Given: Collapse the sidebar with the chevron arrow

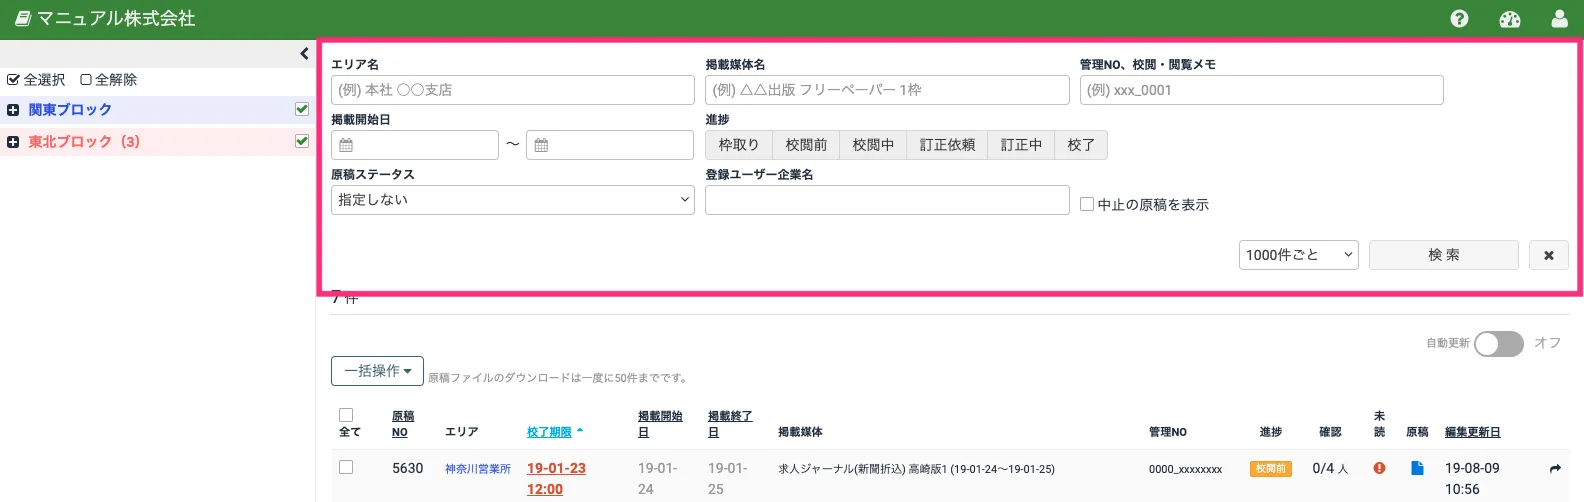Looking at the screenshot, I should coord(304,54).
